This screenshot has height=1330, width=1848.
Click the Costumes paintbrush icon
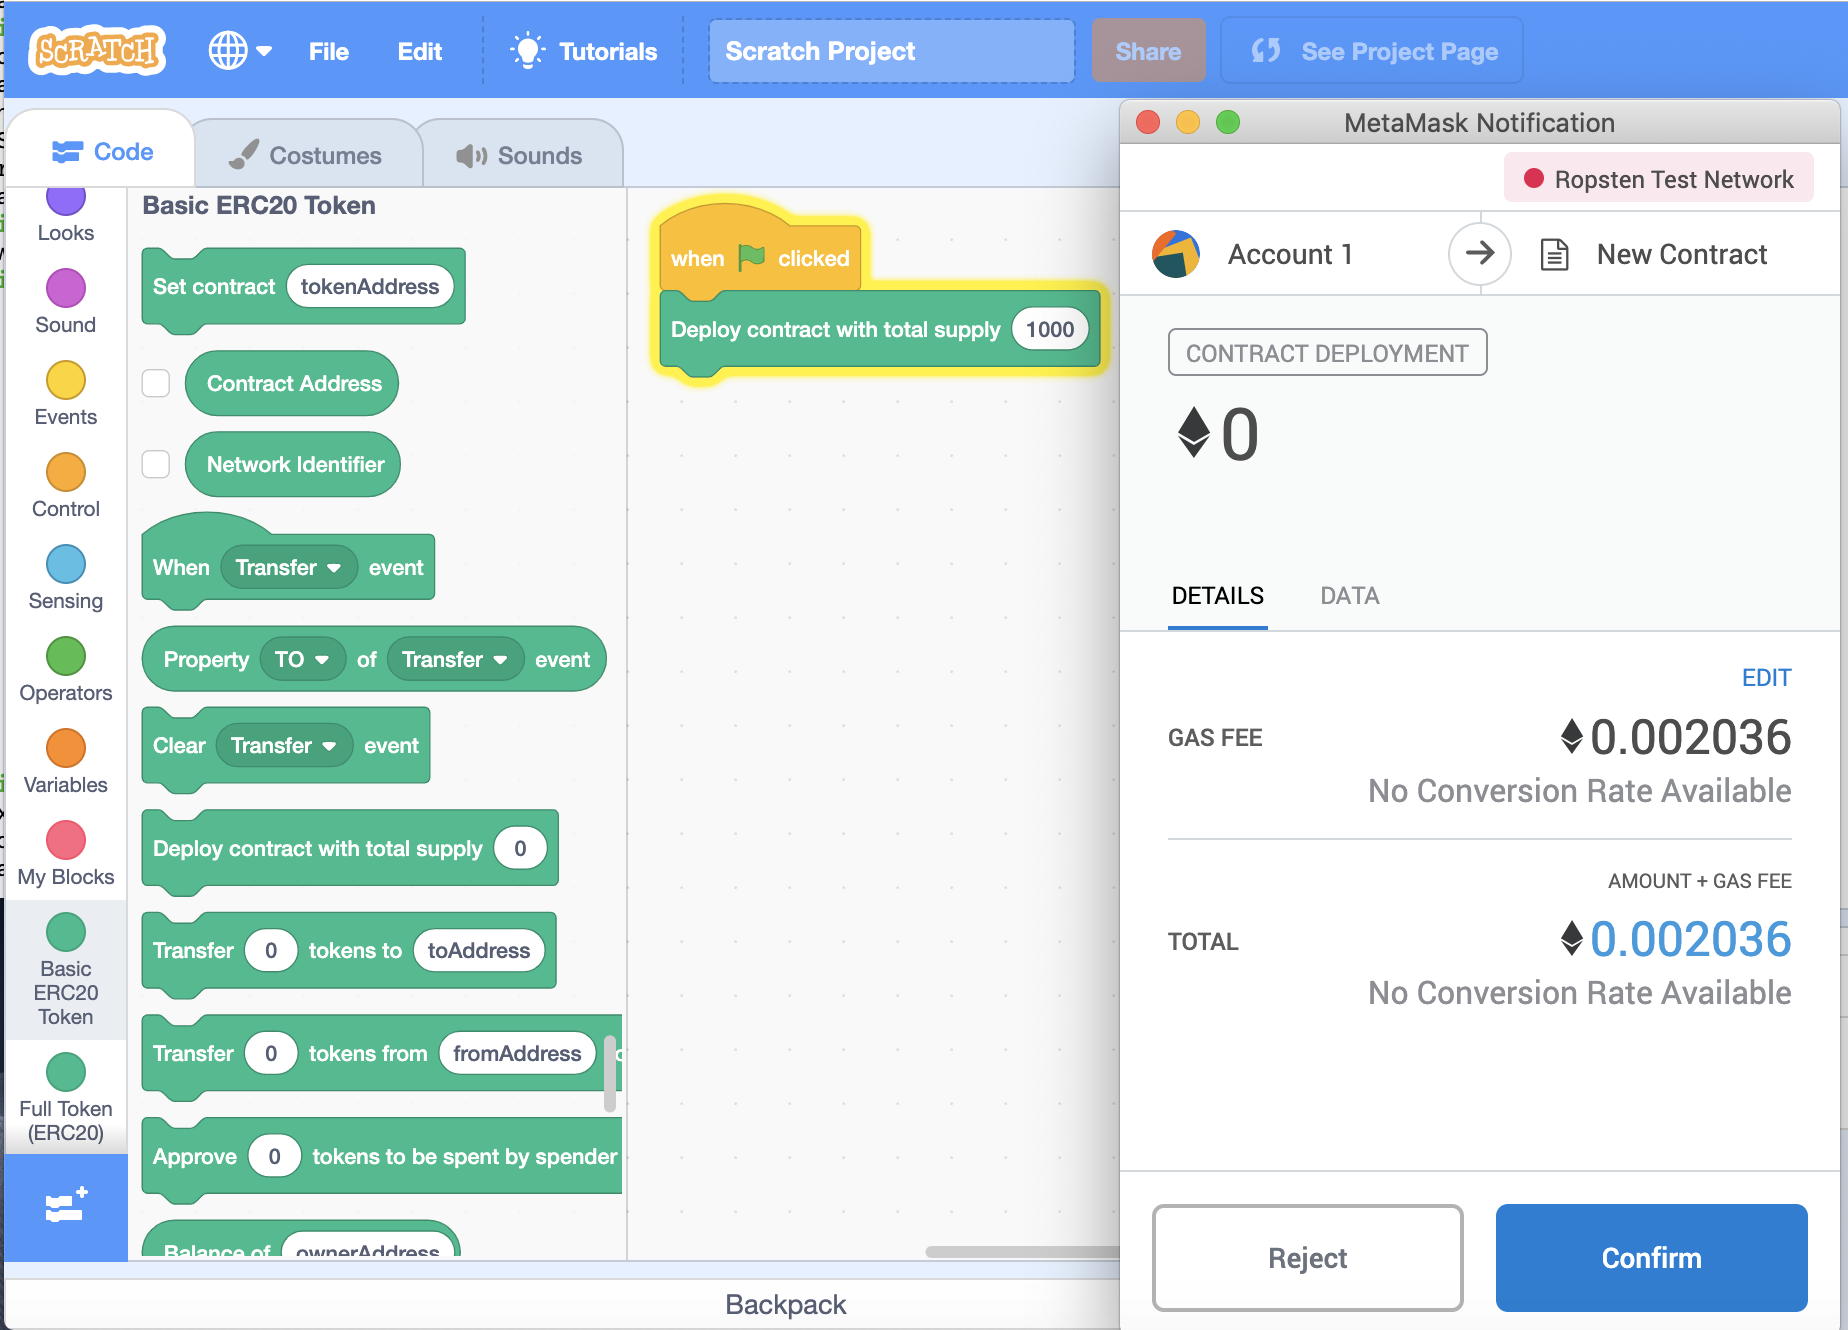pyautogui.click(x=244, y=154)
